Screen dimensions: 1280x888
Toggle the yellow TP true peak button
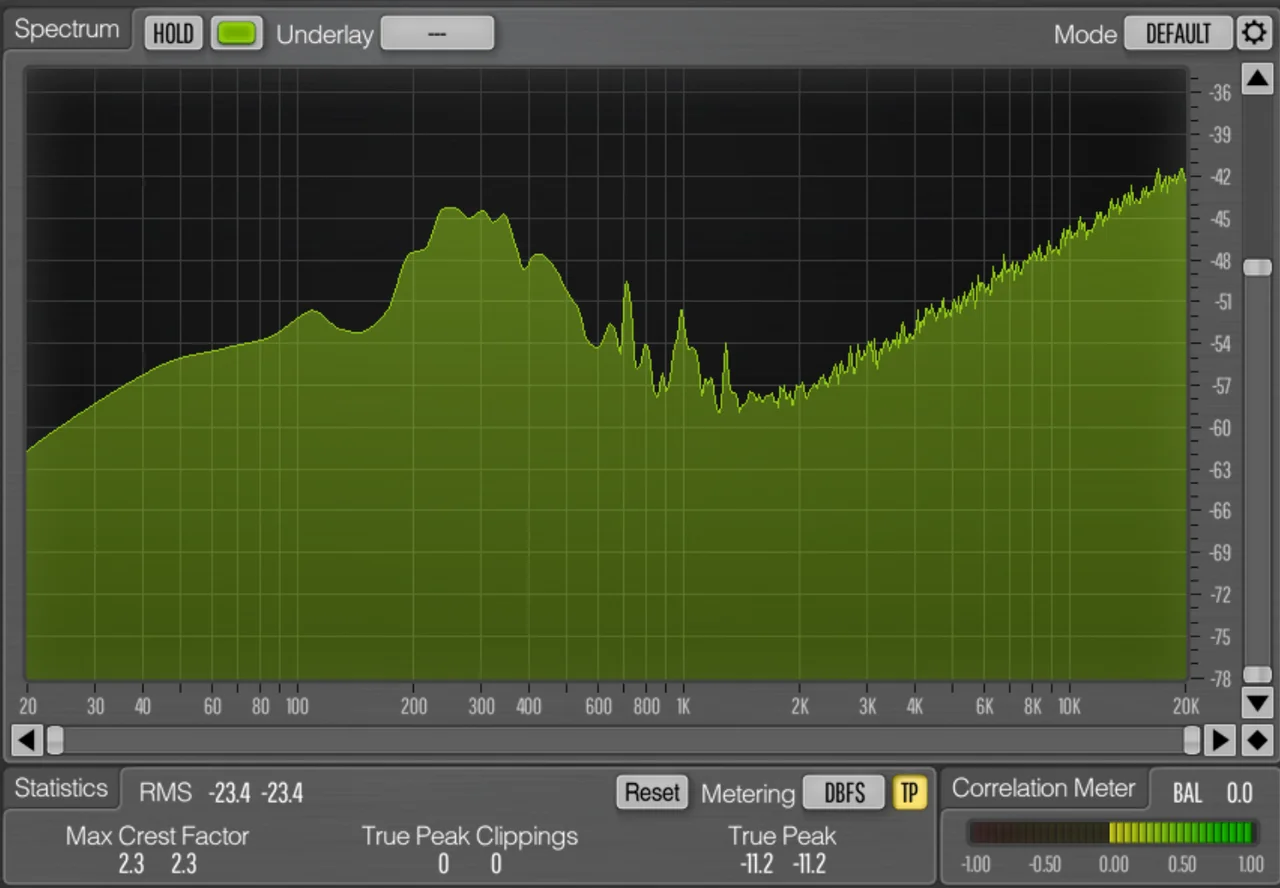(x=909, y=792)
